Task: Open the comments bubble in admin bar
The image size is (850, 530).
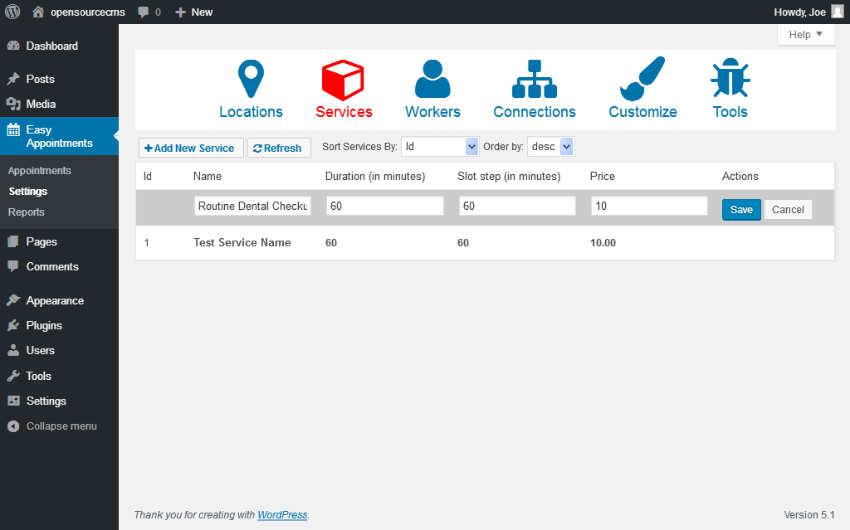Action: (x=148, y=12)
